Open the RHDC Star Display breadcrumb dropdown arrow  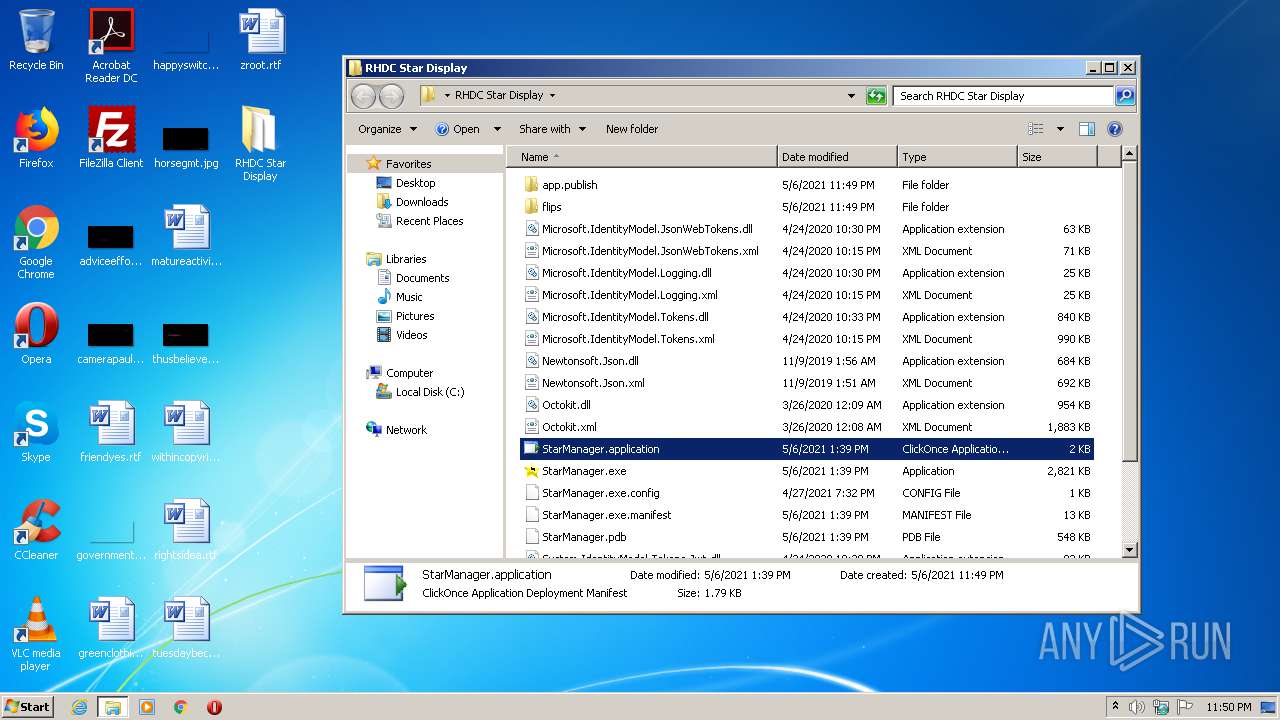552,96
